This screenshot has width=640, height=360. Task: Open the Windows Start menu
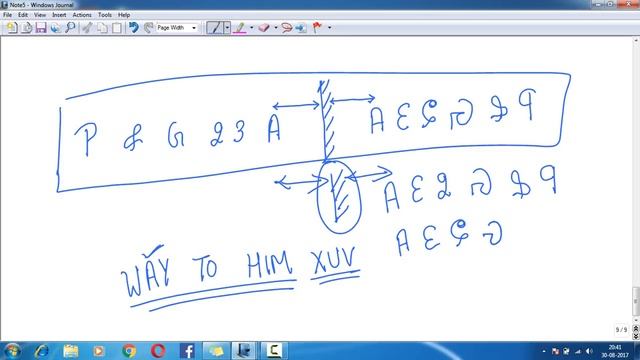coord(12,351)
